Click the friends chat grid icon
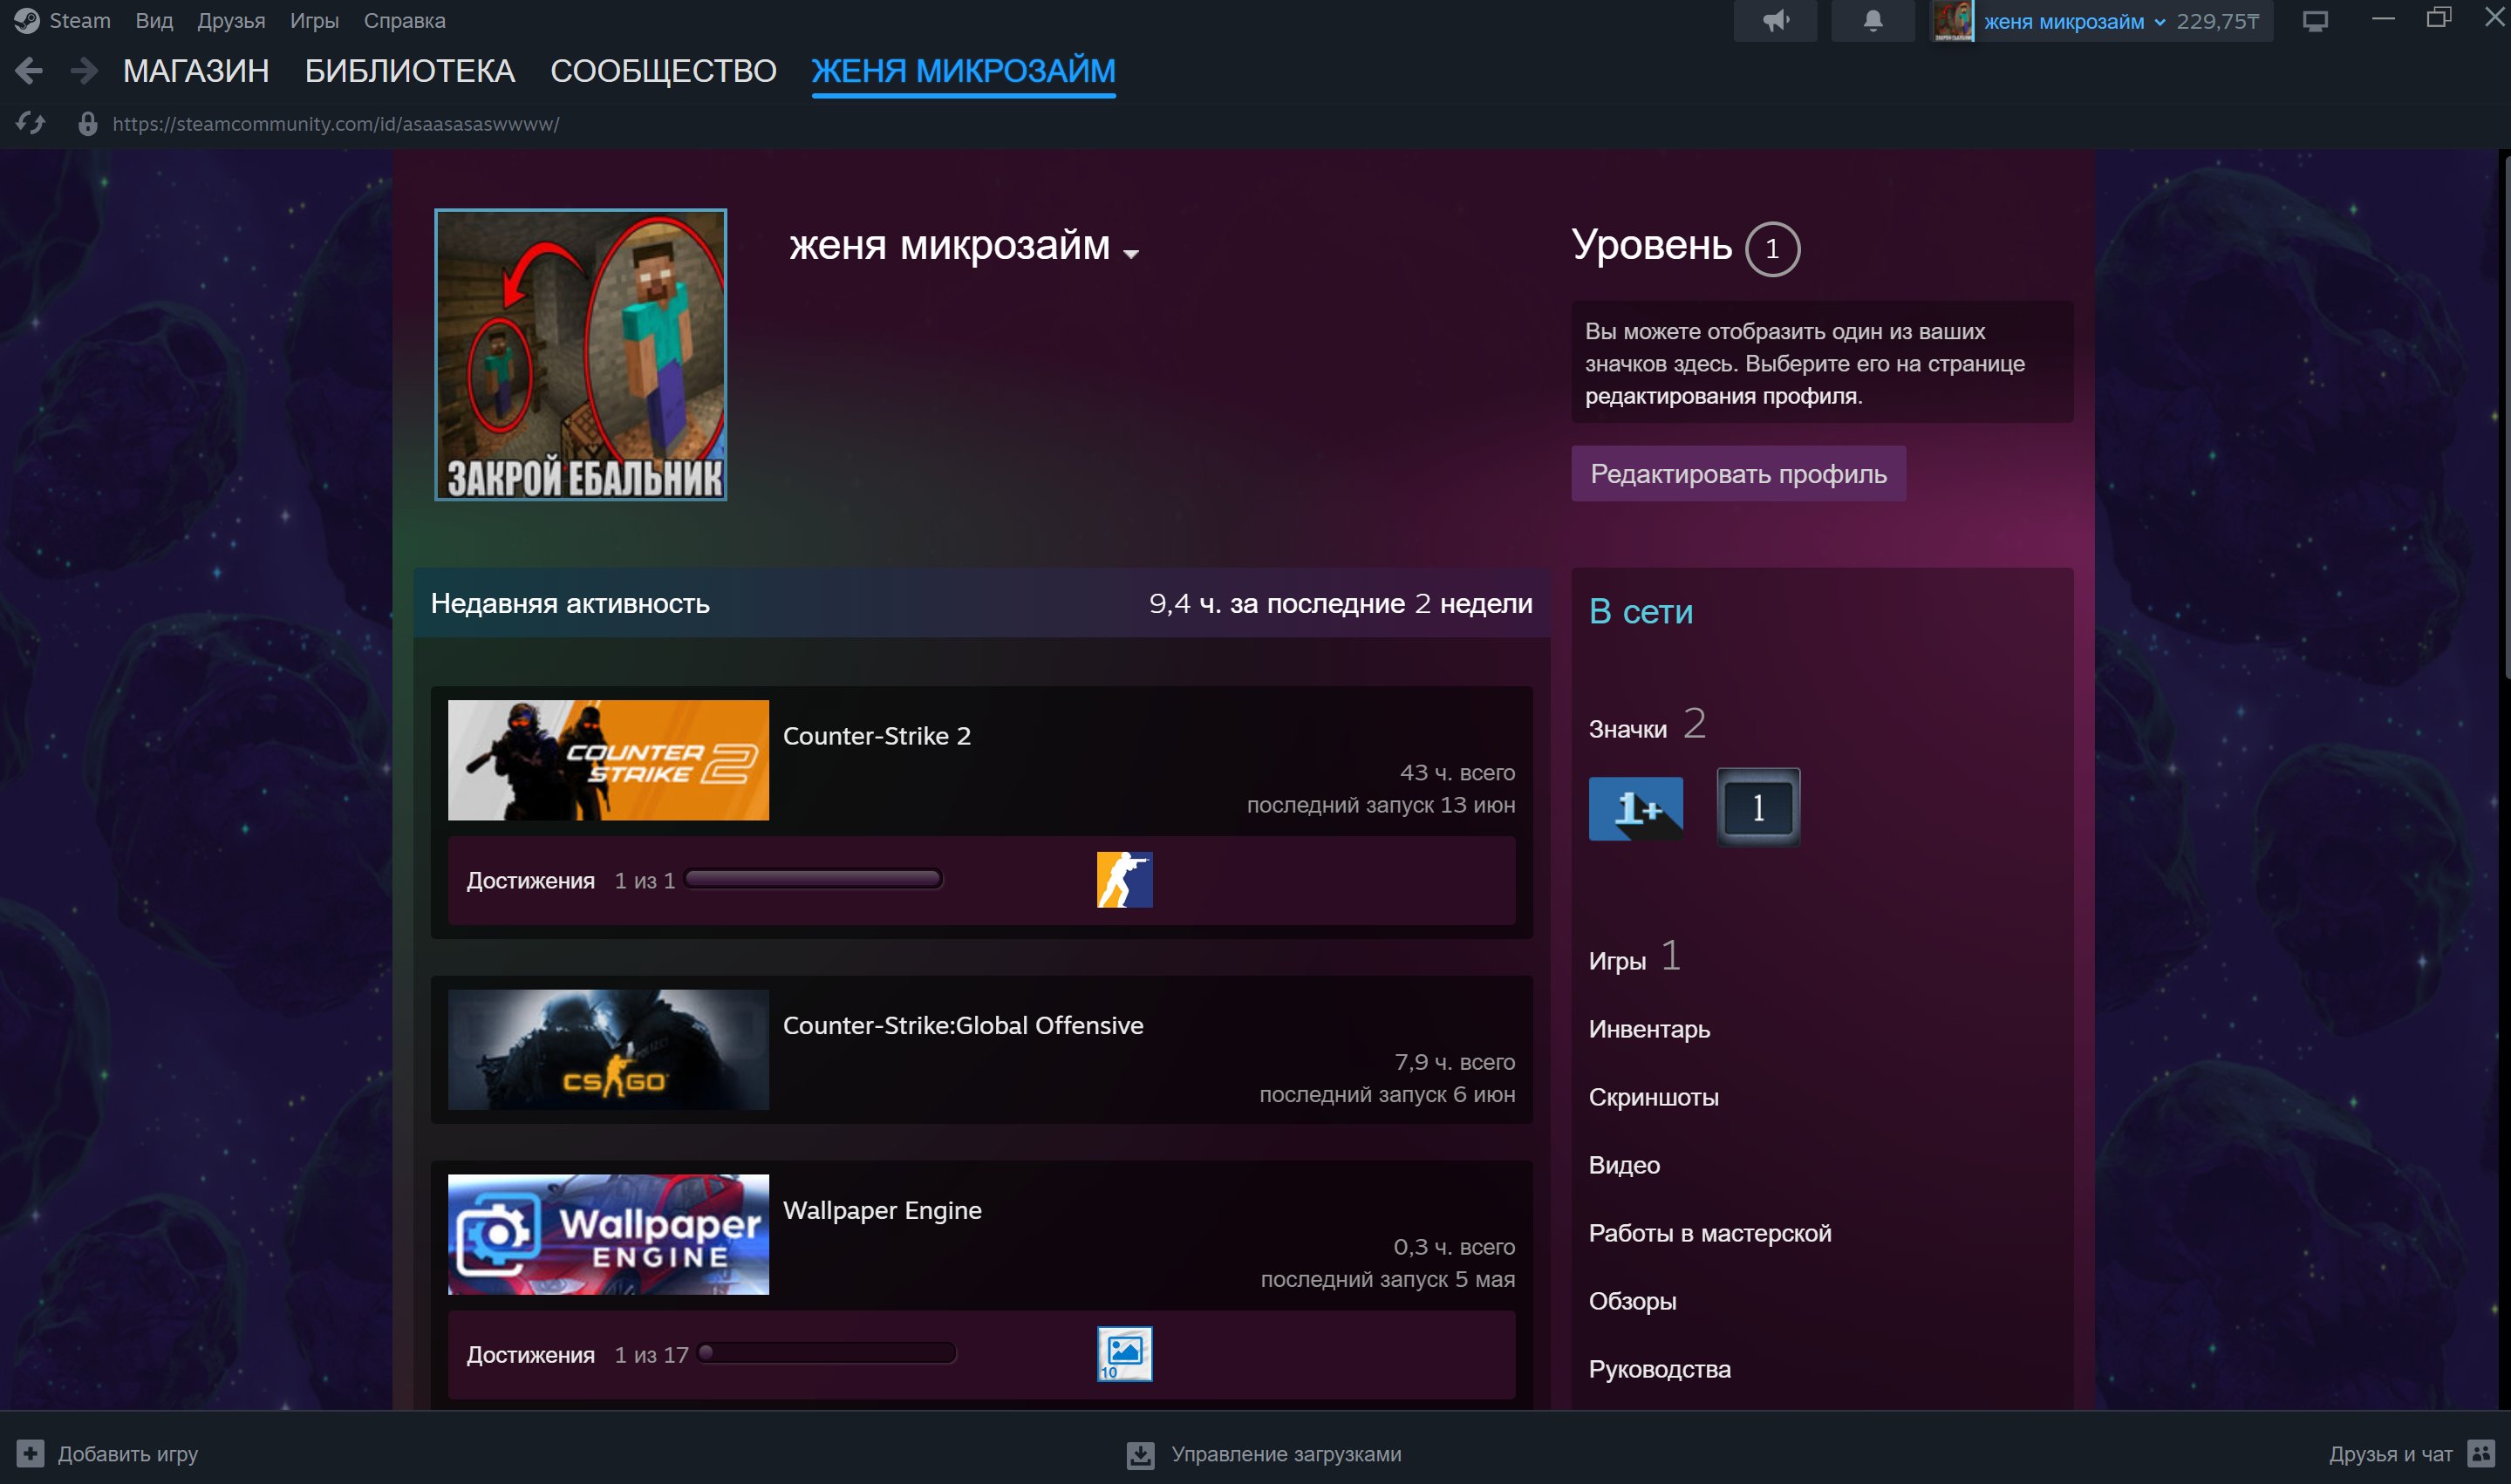Viewport: 2511px width, 1484px height. coord(2481,1453)
